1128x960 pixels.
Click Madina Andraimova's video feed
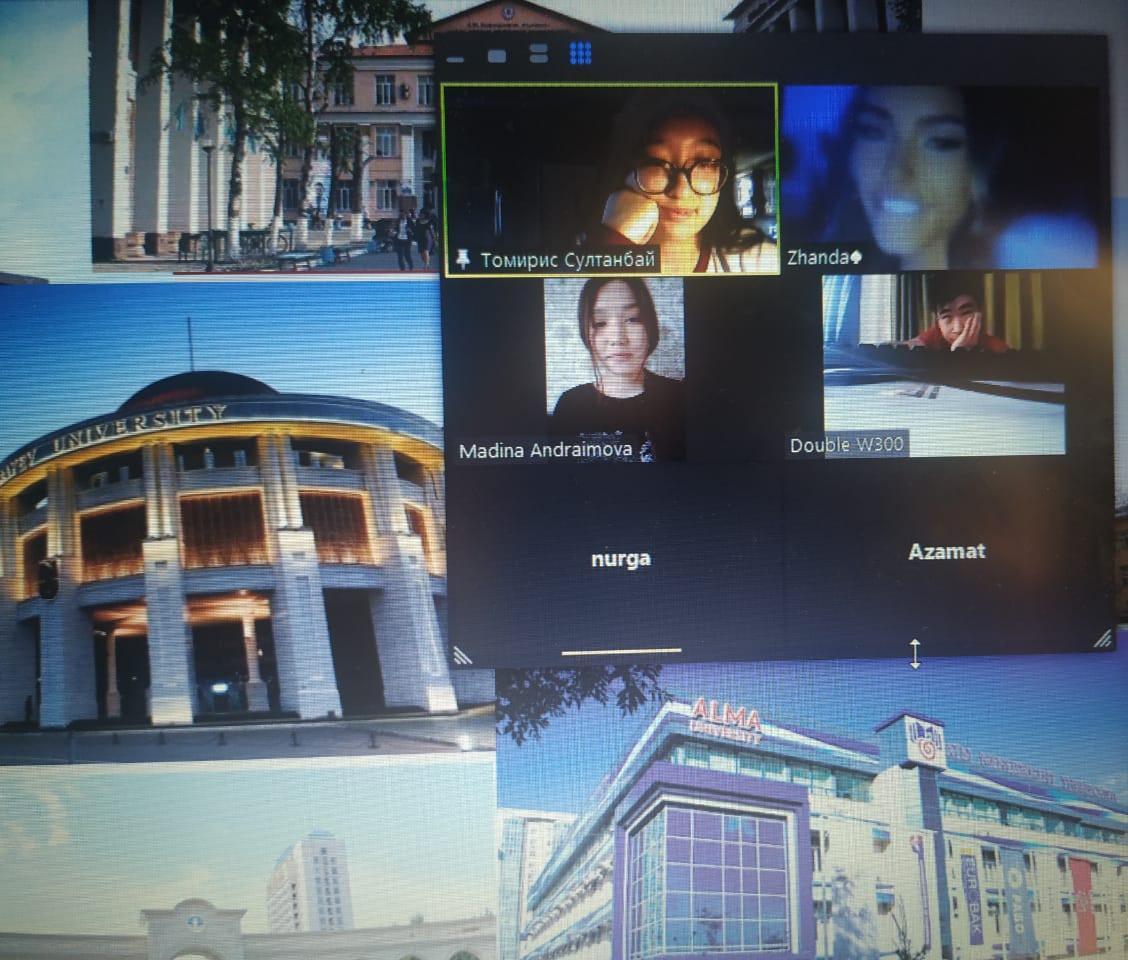tap(614, 365)
